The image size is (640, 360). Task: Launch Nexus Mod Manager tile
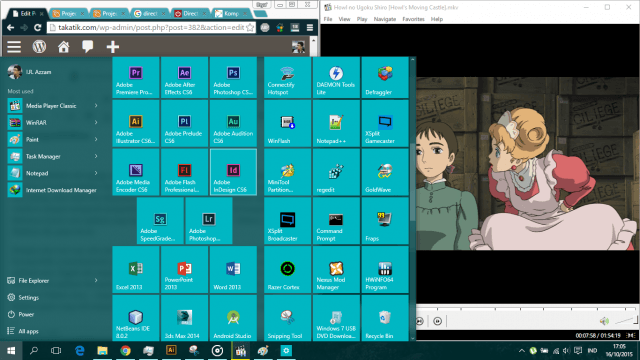tap(336, 269)
